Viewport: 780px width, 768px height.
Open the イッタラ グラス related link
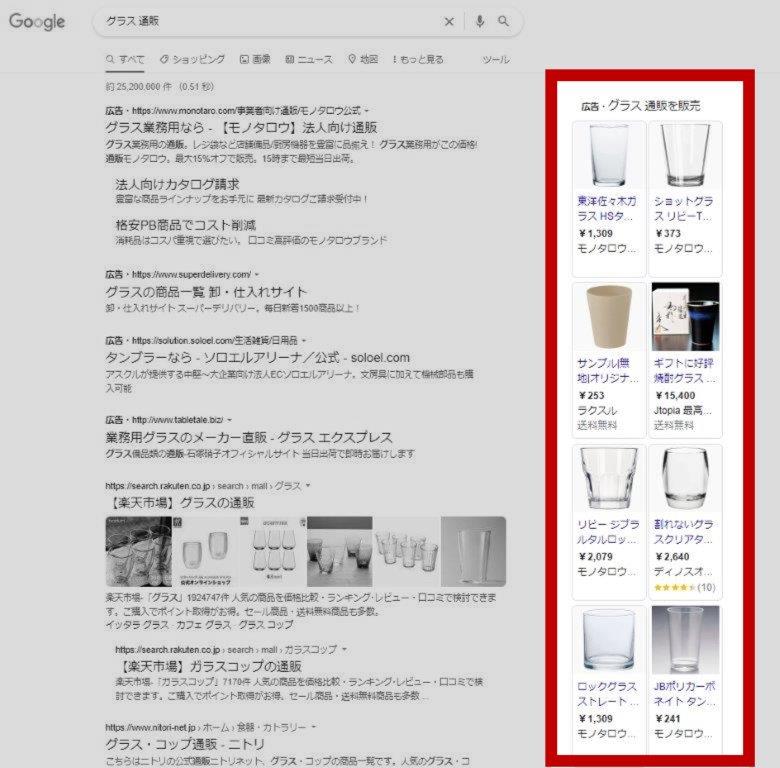[x=137, y=625]
